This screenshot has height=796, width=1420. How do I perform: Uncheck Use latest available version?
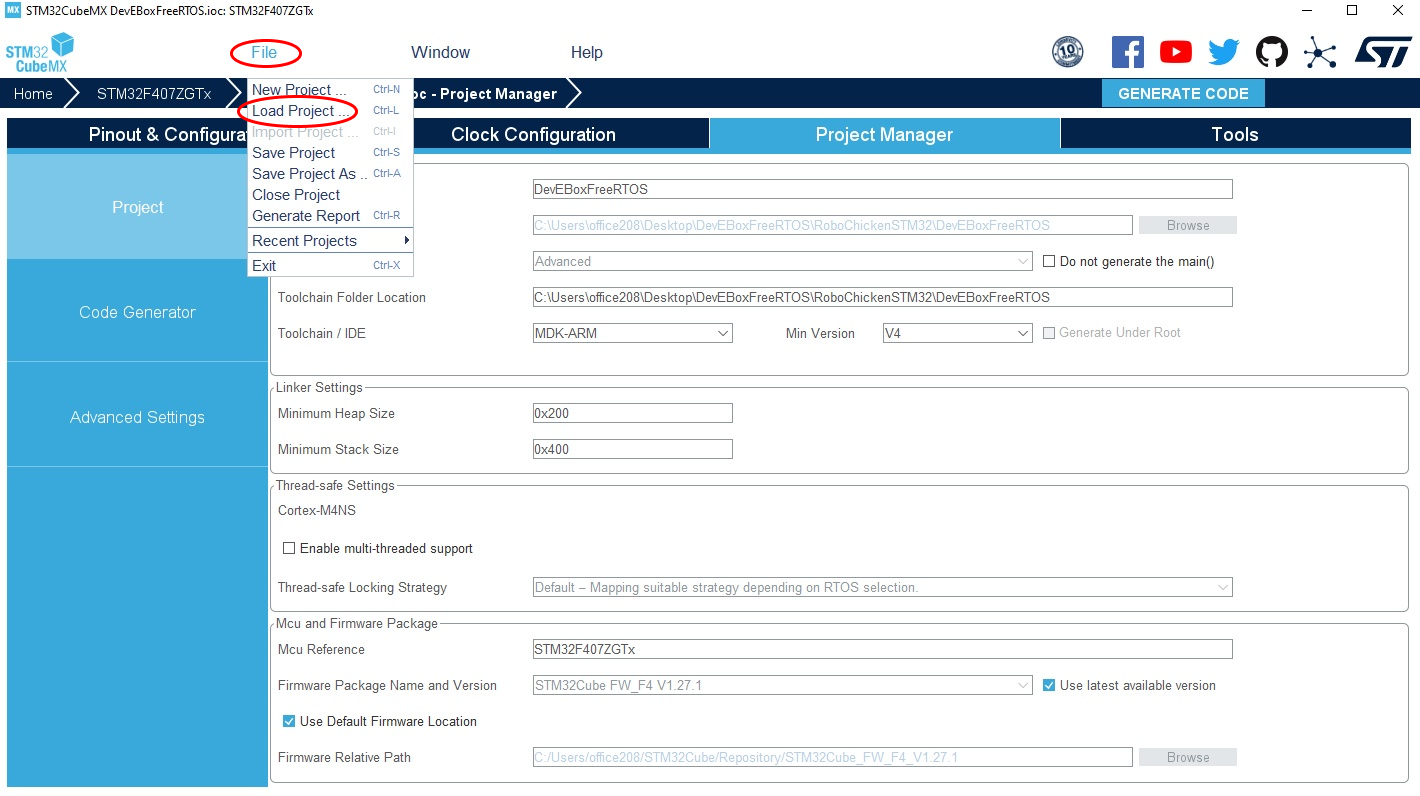click(x=1049, y=685)
